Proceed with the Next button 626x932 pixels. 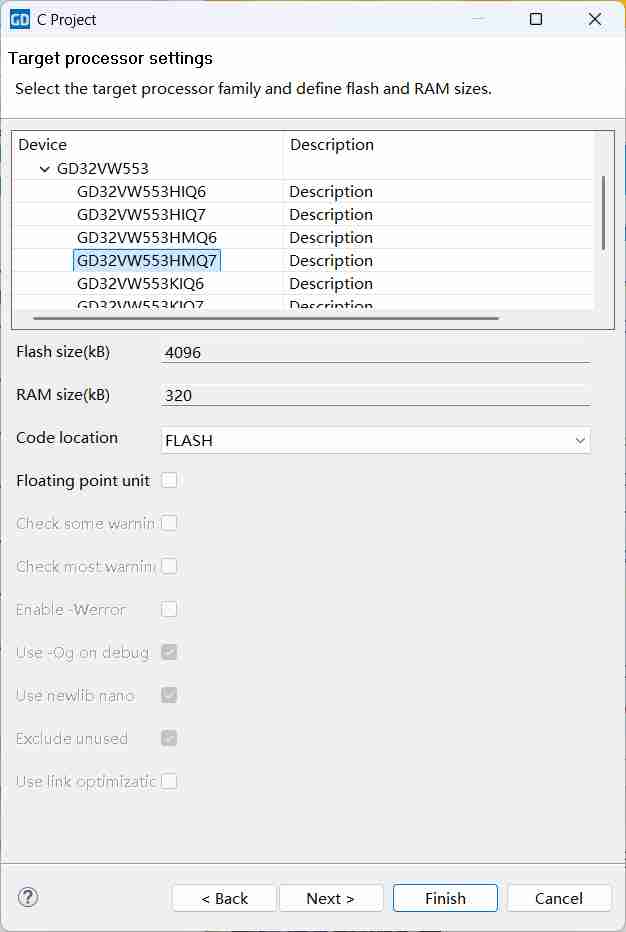(x=331, y=898)
